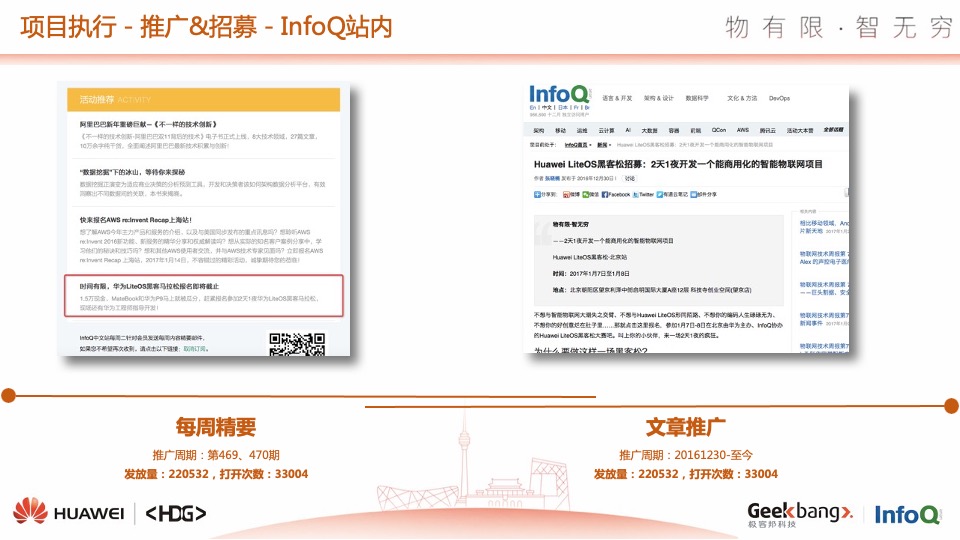Switch language to 日本
This screenshot has width=960, height=540.
pyautogui.click(x=563, y=108)
